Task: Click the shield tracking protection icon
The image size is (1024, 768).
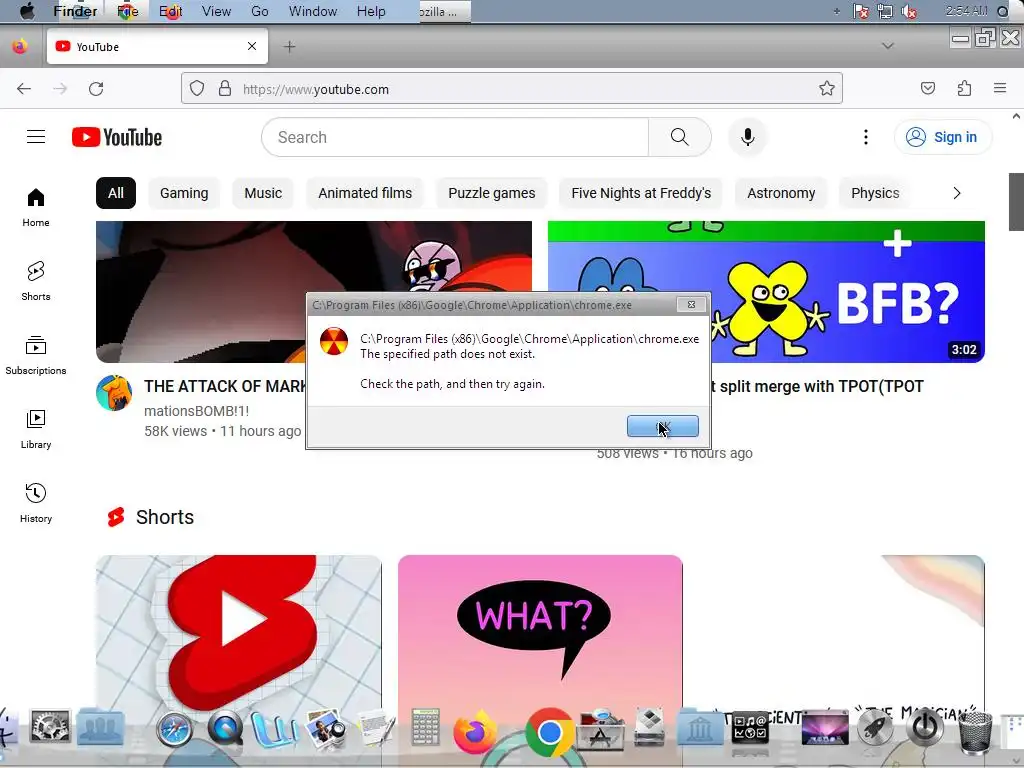Action: tap(197, 89)
